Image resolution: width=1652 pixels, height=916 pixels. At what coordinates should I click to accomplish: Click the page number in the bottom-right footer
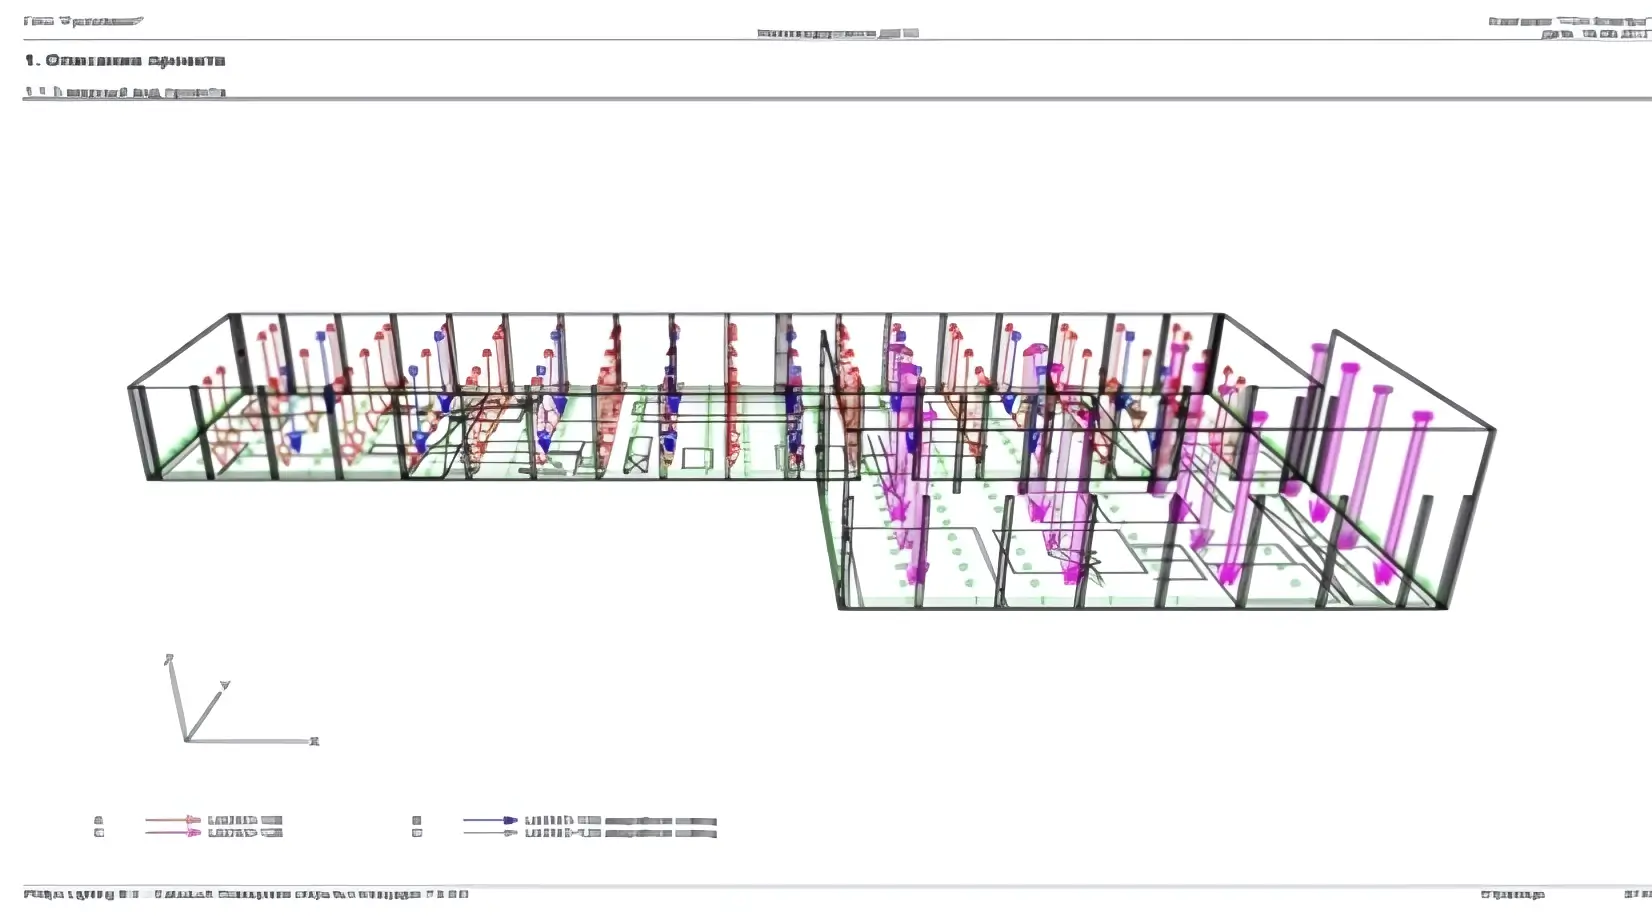point(1637,894)
